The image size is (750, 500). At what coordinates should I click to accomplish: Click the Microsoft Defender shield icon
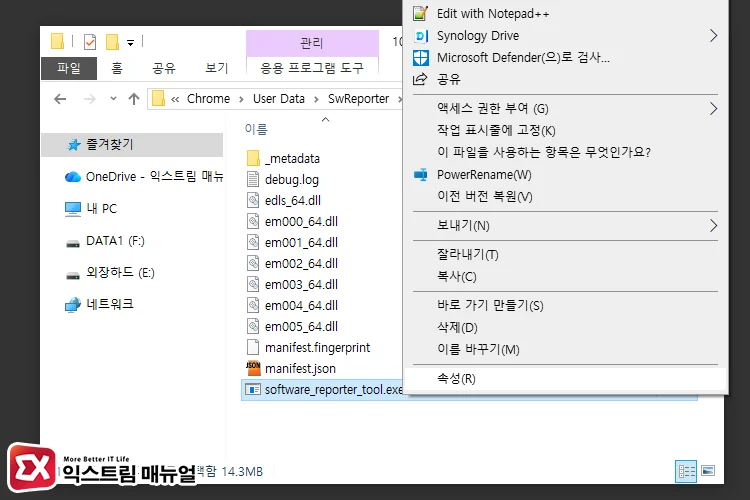[420, 58]
